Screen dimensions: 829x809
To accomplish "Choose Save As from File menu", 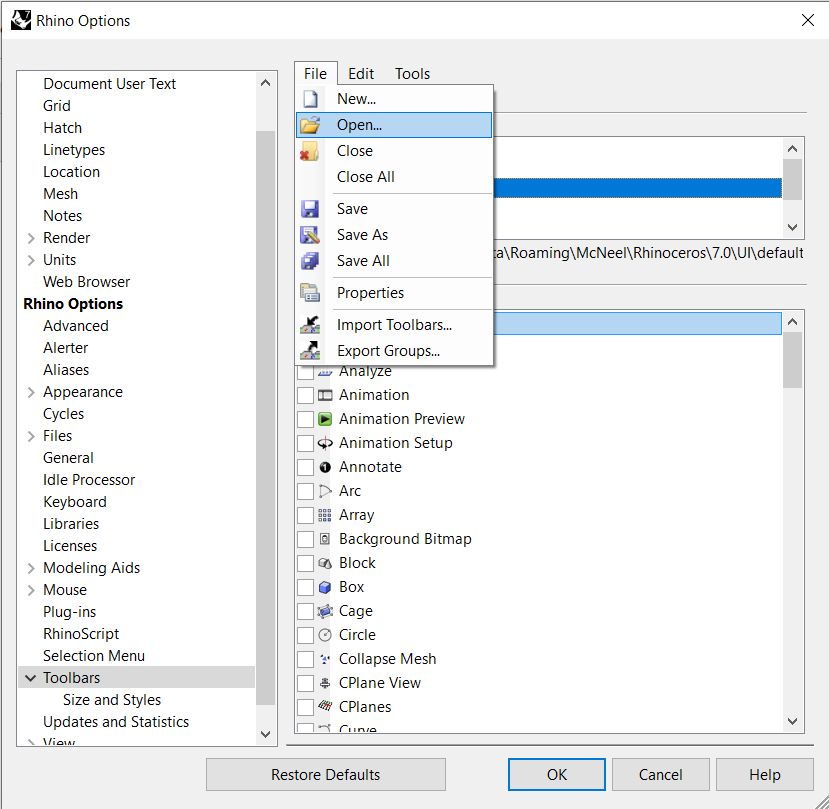I will (x=362, y=235).
